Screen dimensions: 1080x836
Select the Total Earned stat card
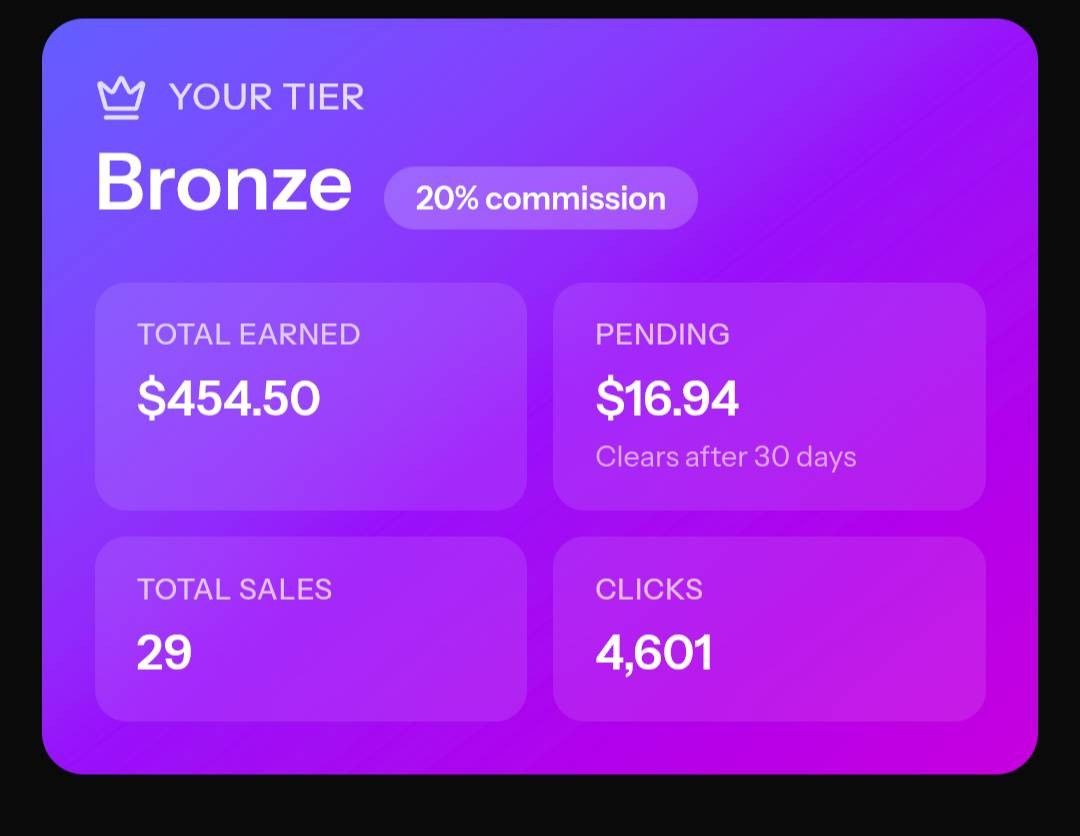pyautogui.click(x=311, y=397)
